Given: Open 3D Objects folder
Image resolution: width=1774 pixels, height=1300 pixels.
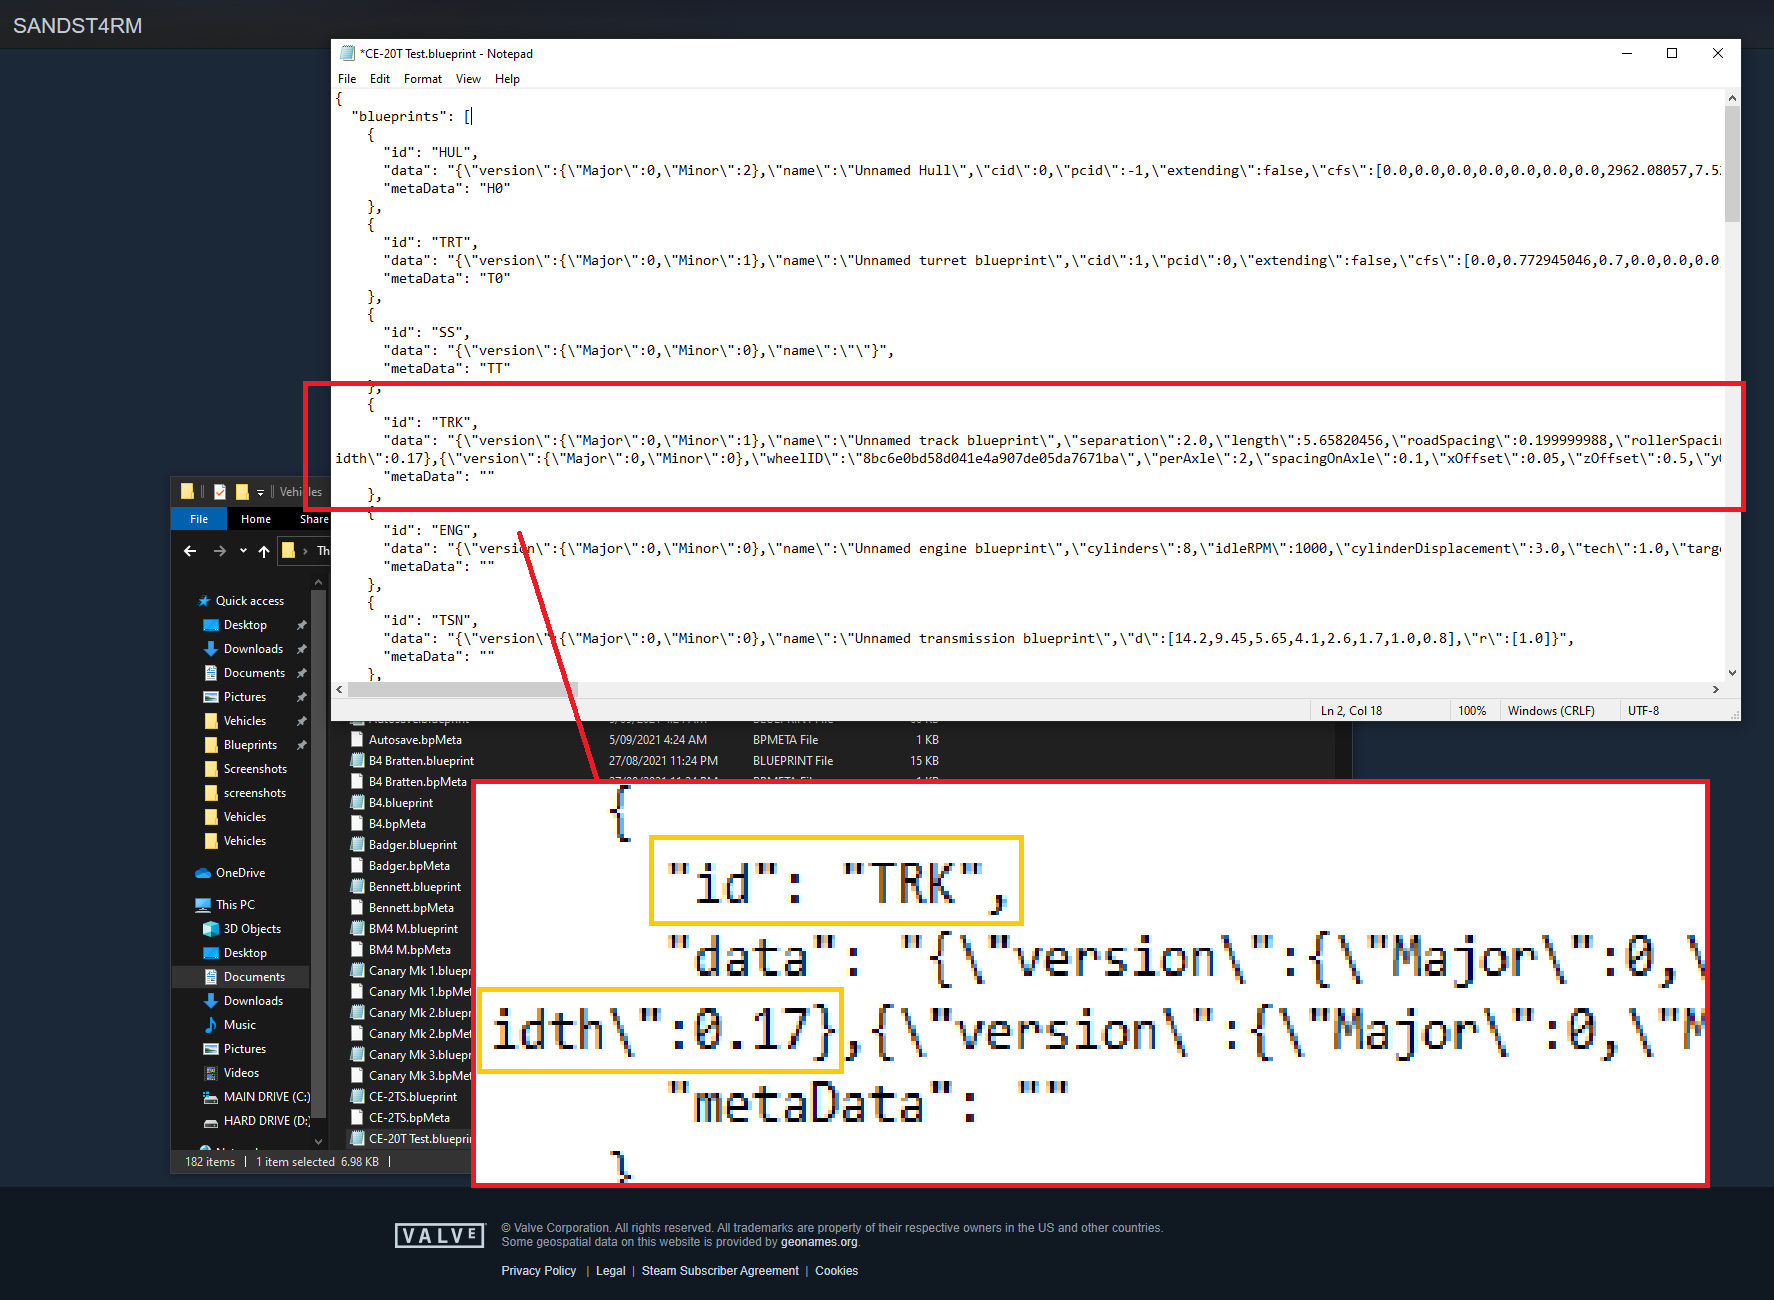Looking at the screenshot, I should click(252, 929).
